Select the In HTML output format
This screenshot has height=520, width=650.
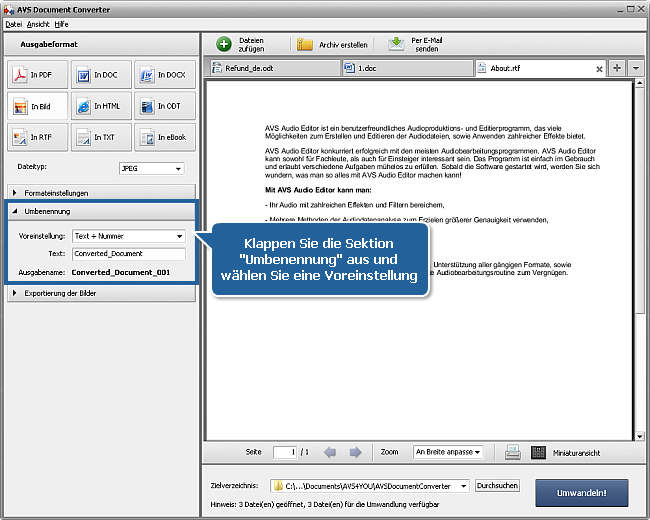coord(101,106)
